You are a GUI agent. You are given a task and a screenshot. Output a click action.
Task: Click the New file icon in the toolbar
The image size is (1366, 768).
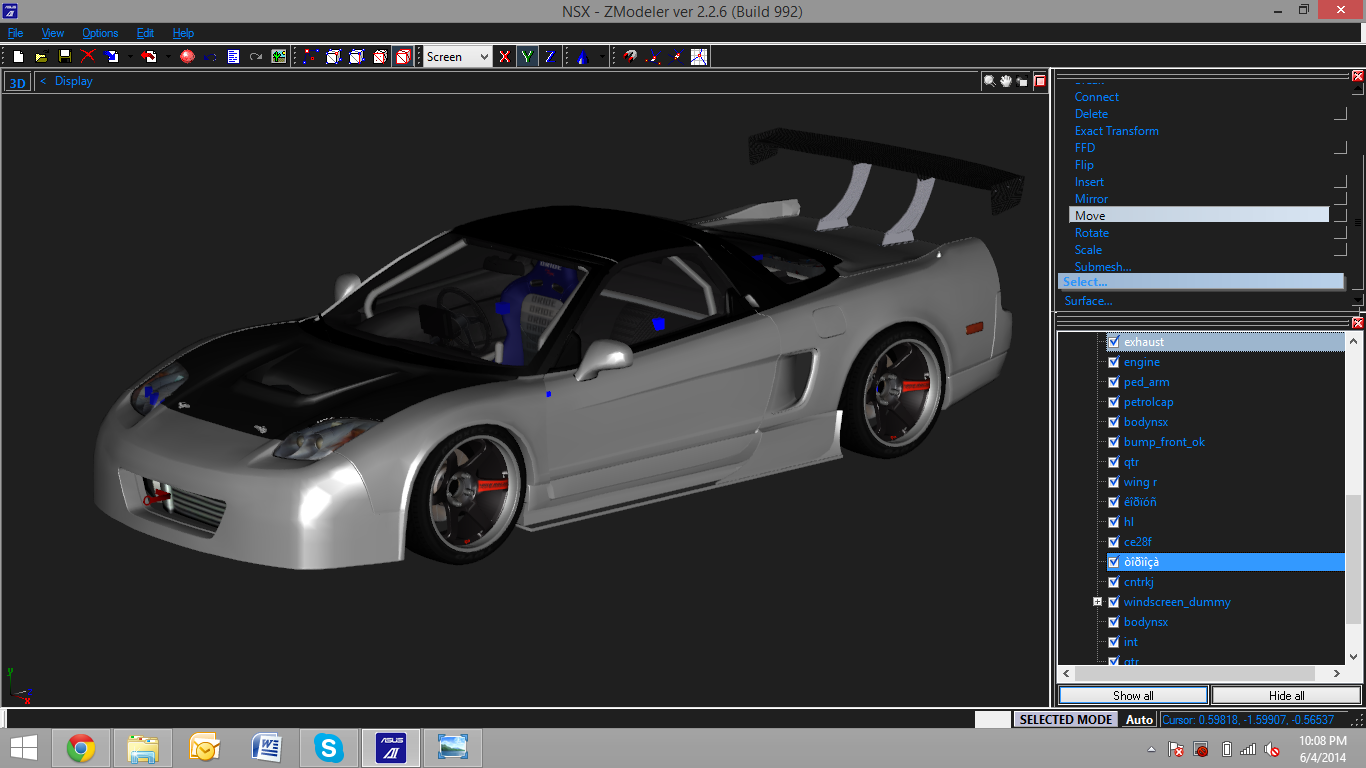pyautogui.click(x=18, y=57)
